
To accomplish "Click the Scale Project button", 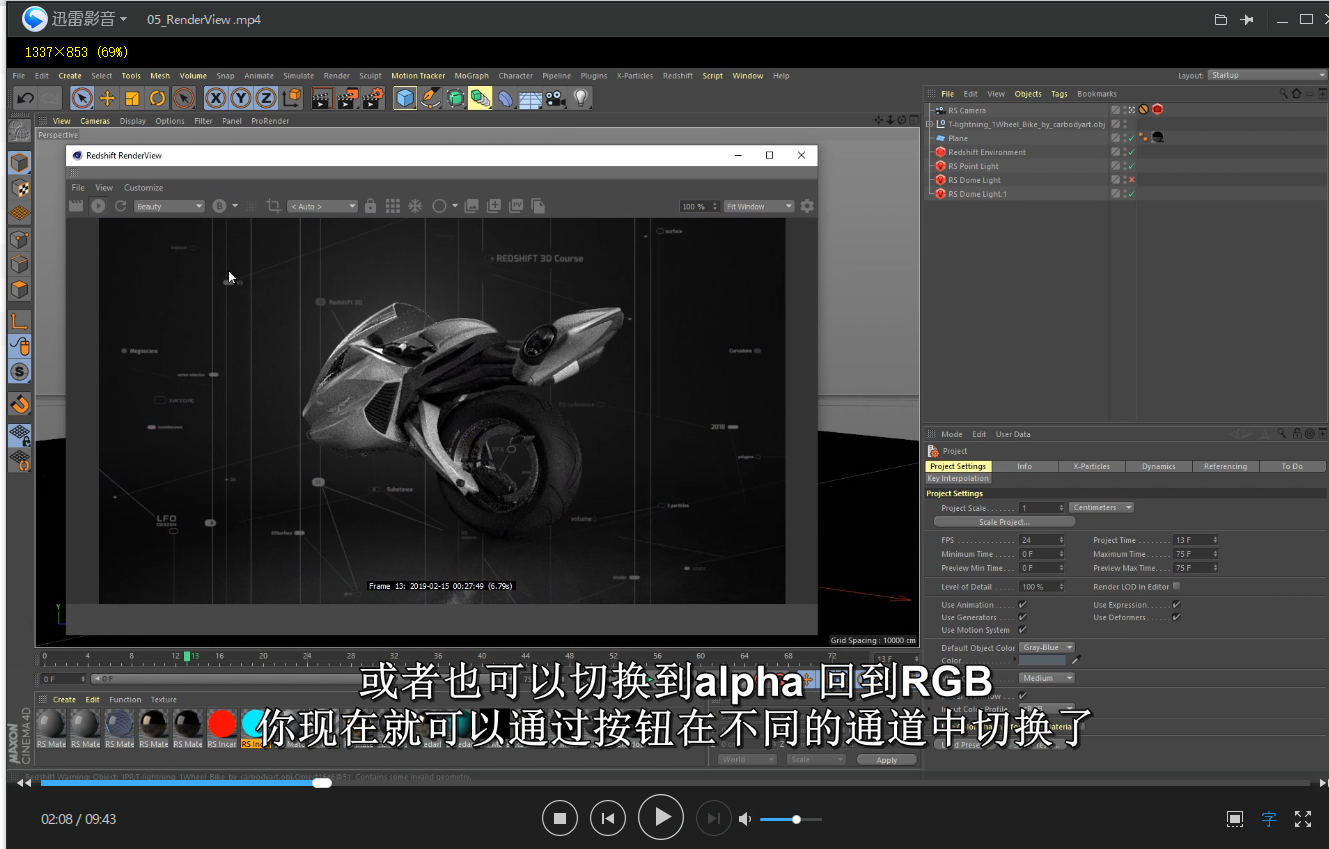I will point(1003,522).
